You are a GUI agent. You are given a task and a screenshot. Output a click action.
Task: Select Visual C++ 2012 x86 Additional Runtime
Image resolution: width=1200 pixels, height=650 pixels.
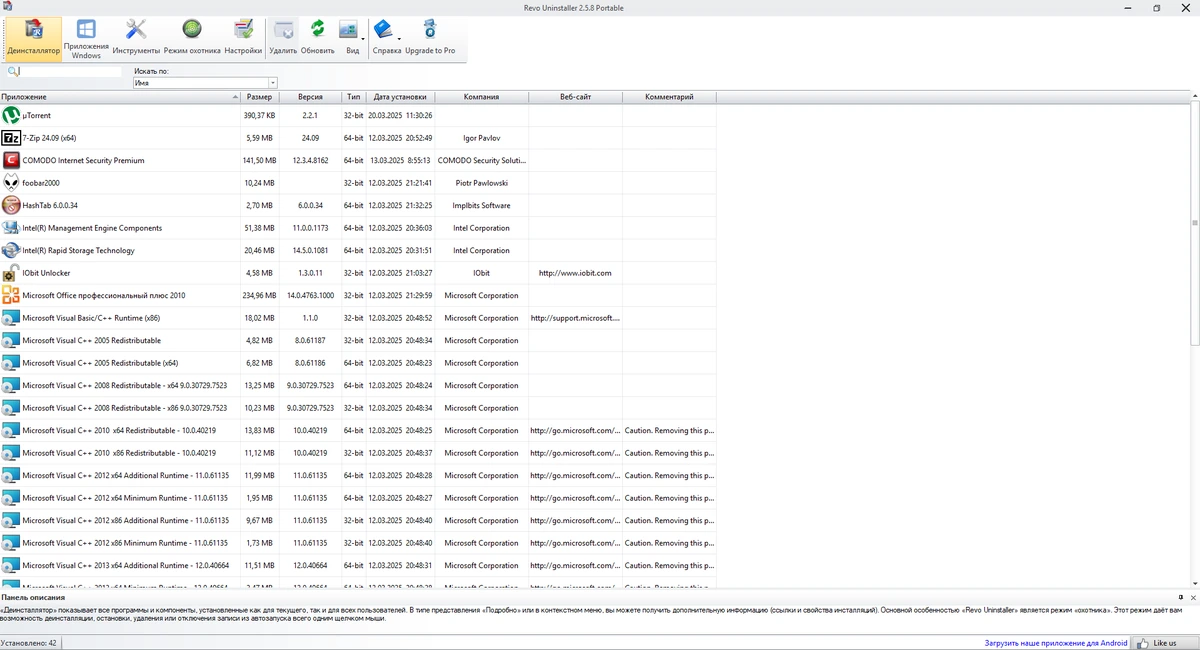(358, 521)
